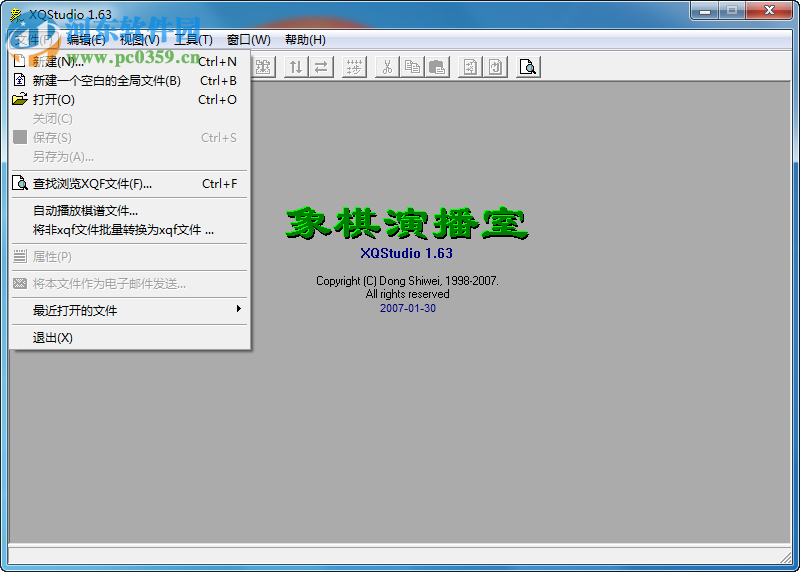Click the document with curved arrow toolbar icon
Screen dimensions: 800x572
[x=495, y=67]
